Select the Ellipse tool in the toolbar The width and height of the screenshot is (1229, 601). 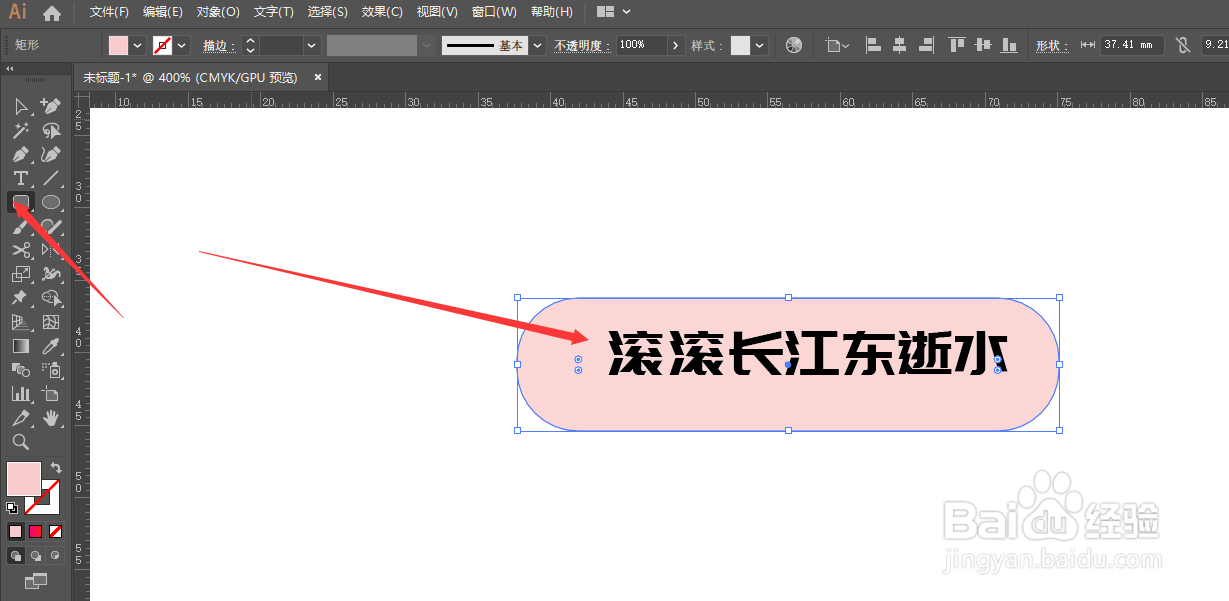[x=51, y=201]
